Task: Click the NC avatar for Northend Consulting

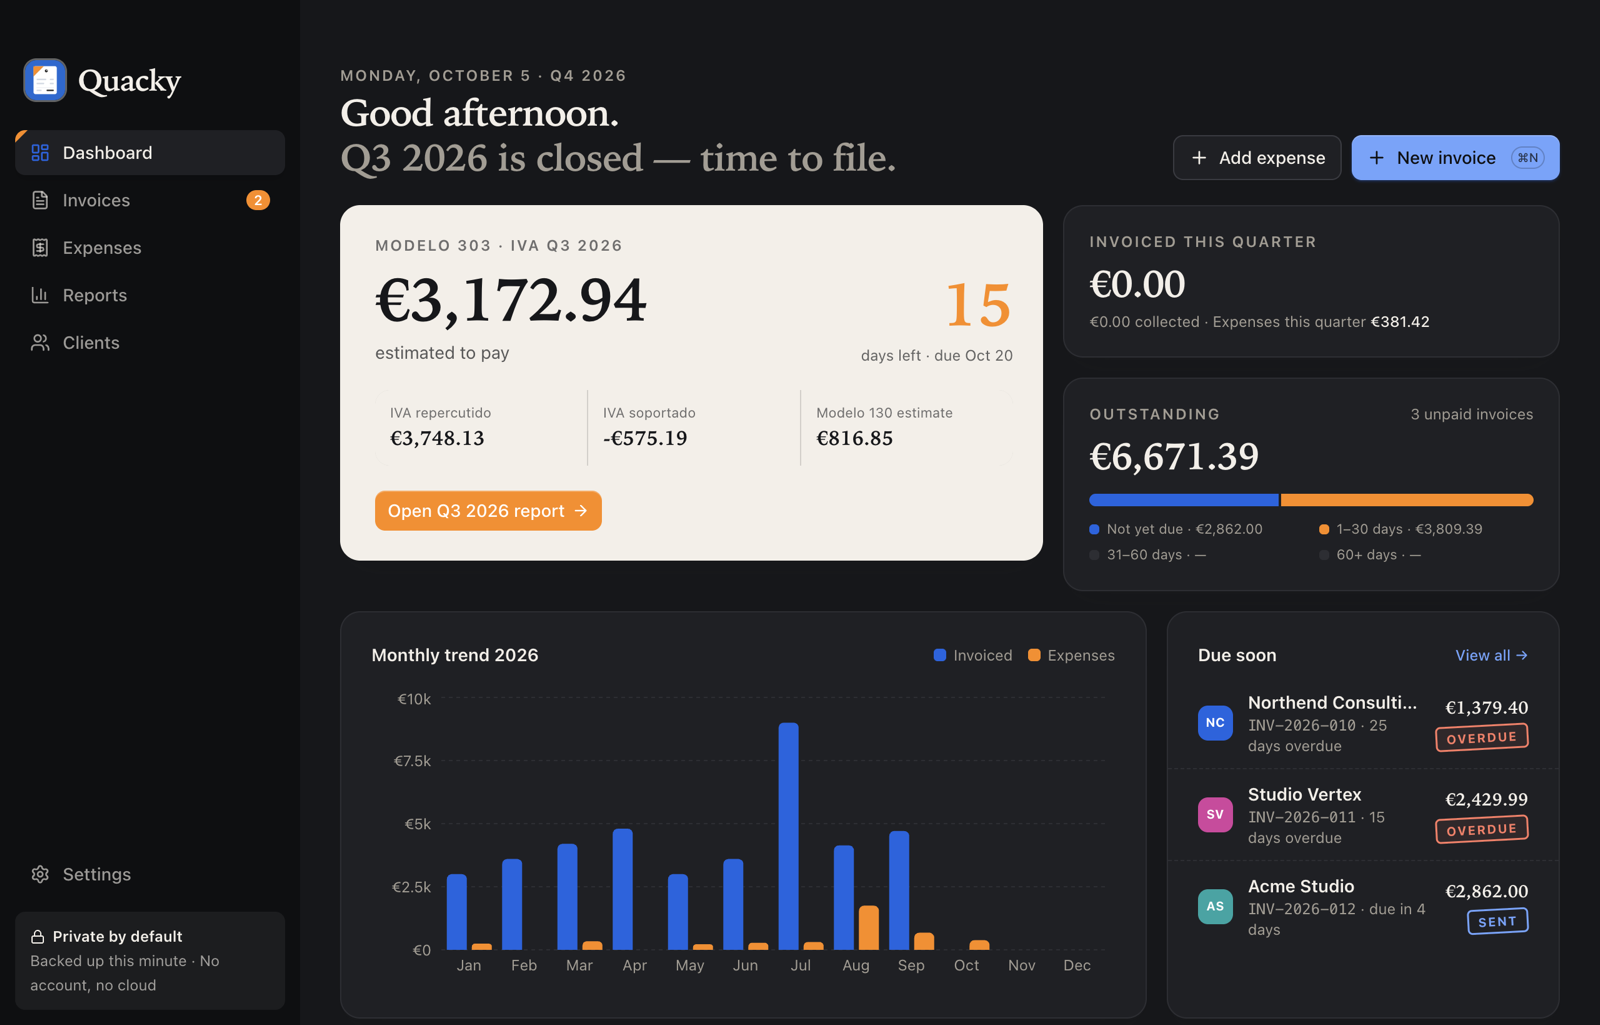Action: pos(1215,723)
